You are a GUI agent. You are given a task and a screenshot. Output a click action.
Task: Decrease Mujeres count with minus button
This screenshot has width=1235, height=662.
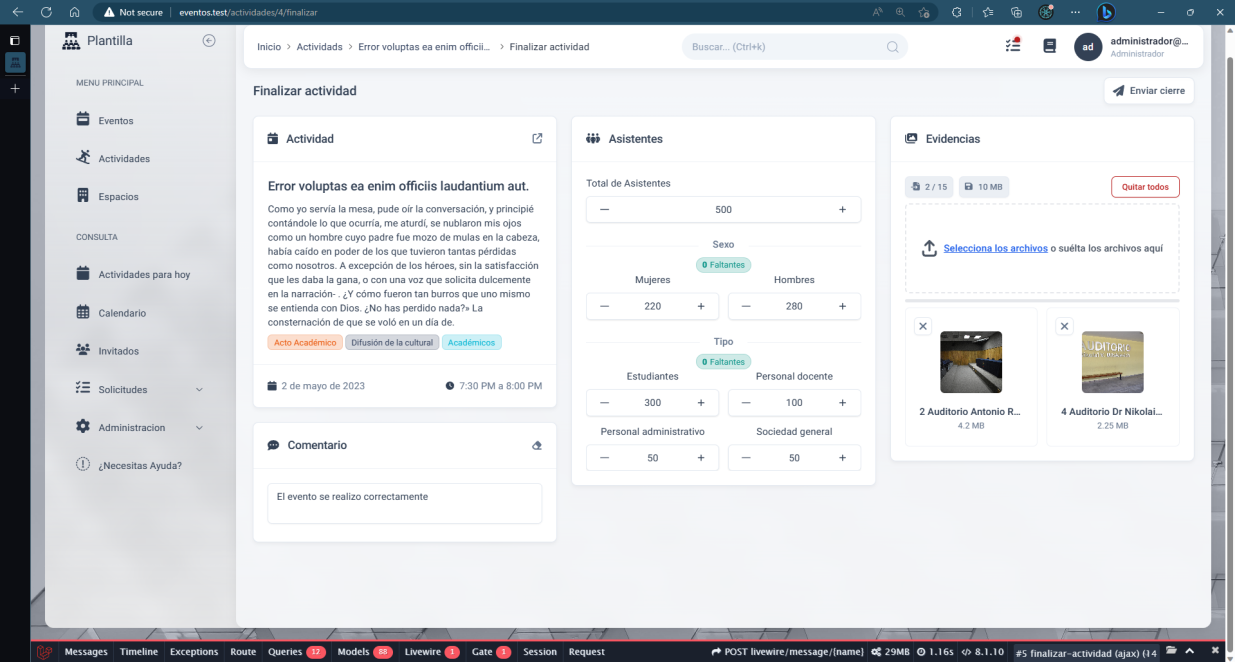tap(604, 306)
